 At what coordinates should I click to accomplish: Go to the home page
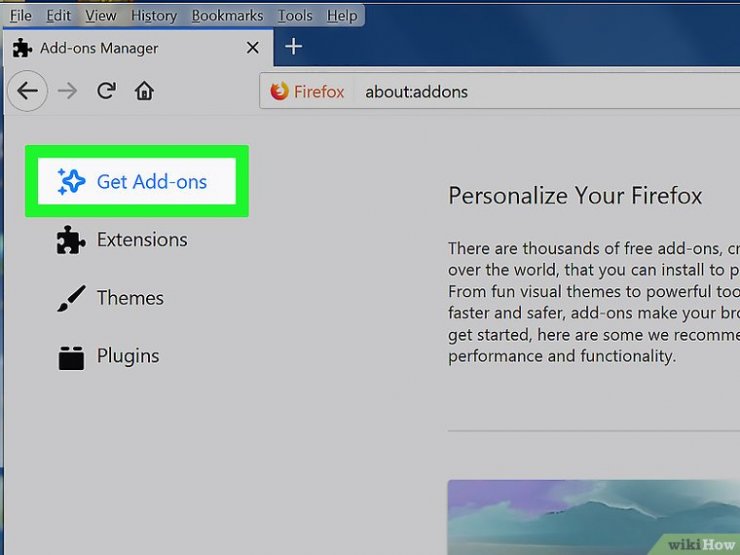click(x=144, y=91)
